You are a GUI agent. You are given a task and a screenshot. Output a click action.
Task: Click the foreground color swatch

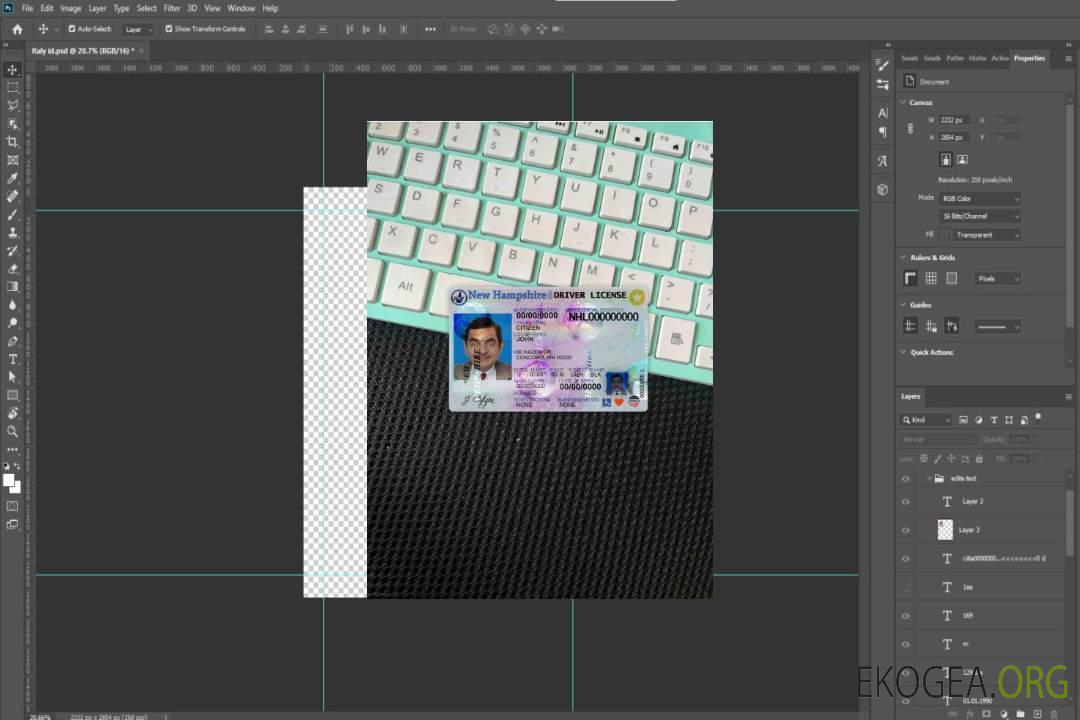pyautogui.click(x=9, y=480)
